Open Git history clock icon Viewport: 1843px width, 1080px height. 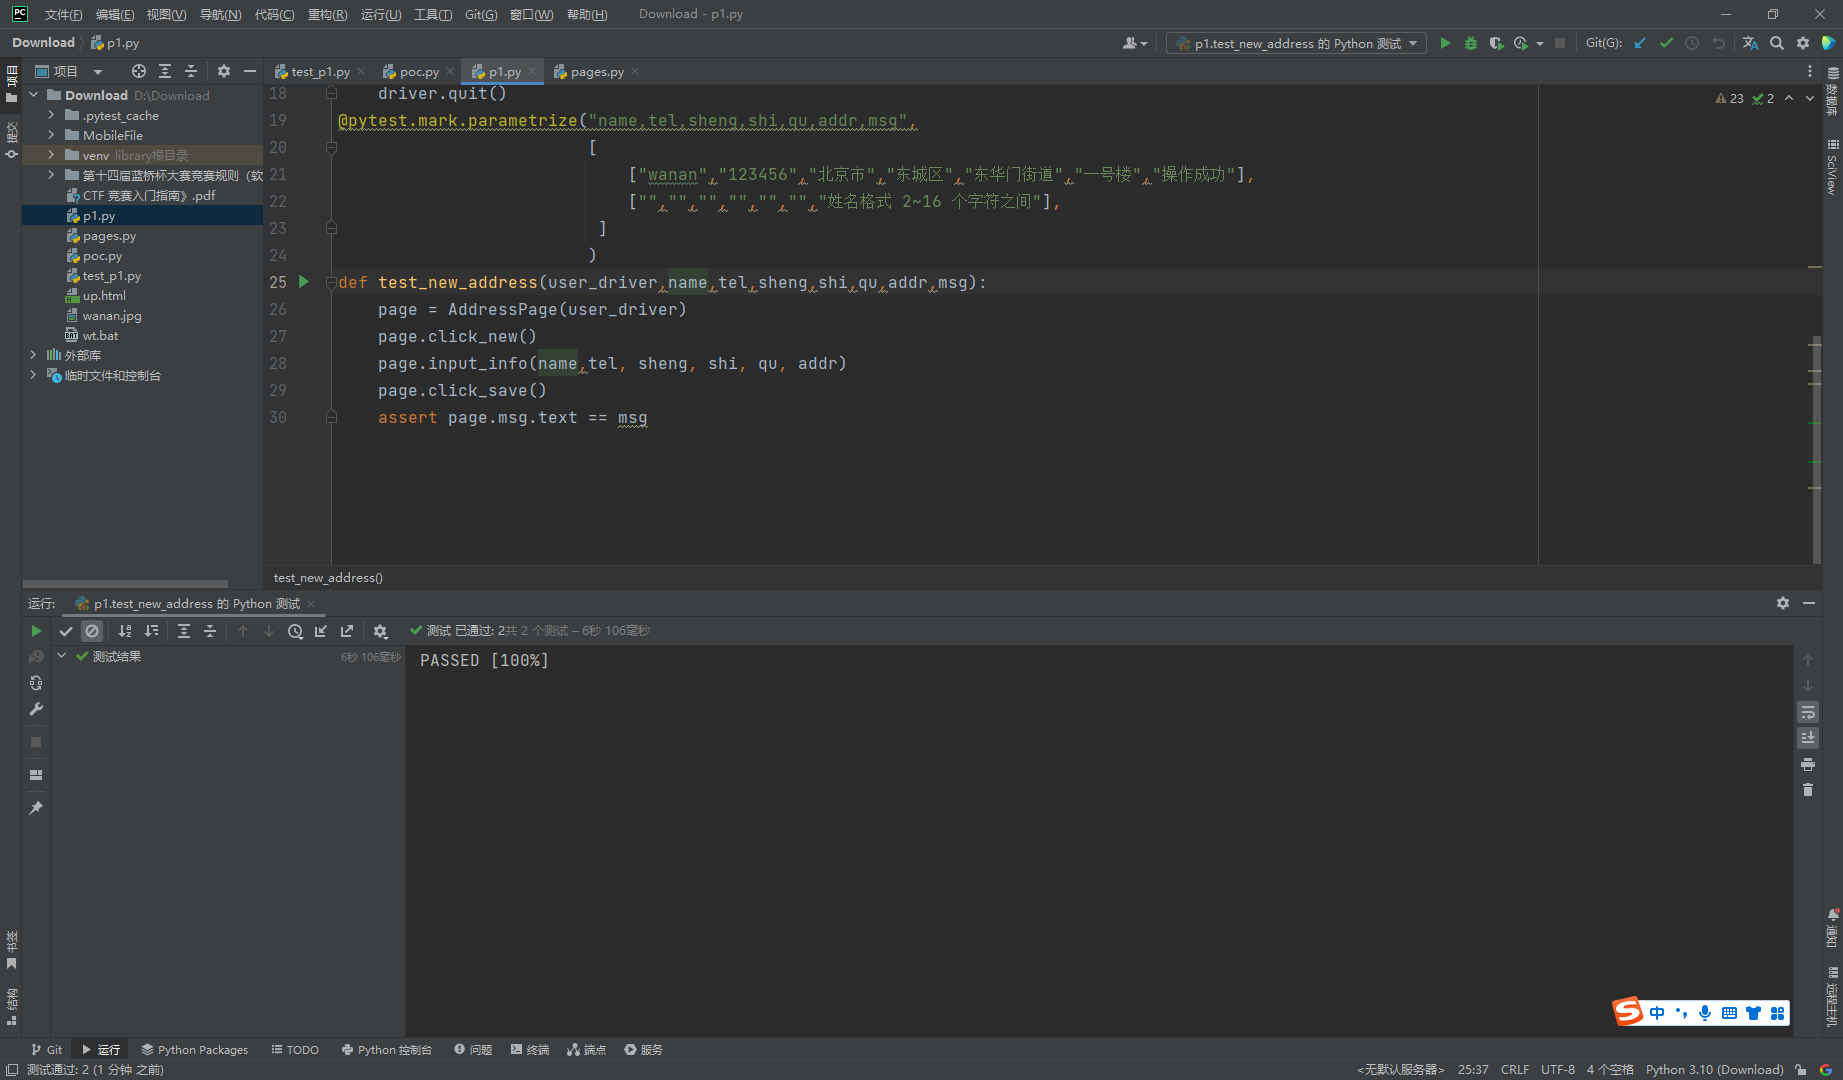(x=1692, y=43)
